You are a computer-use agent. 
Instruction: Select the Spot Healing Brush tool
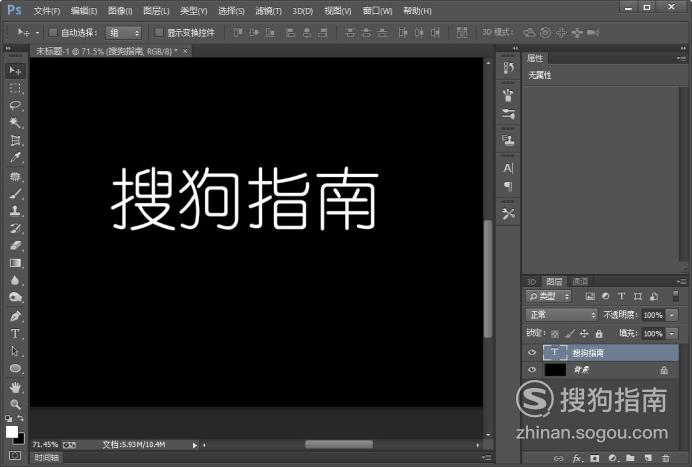[x=15, y=177]
